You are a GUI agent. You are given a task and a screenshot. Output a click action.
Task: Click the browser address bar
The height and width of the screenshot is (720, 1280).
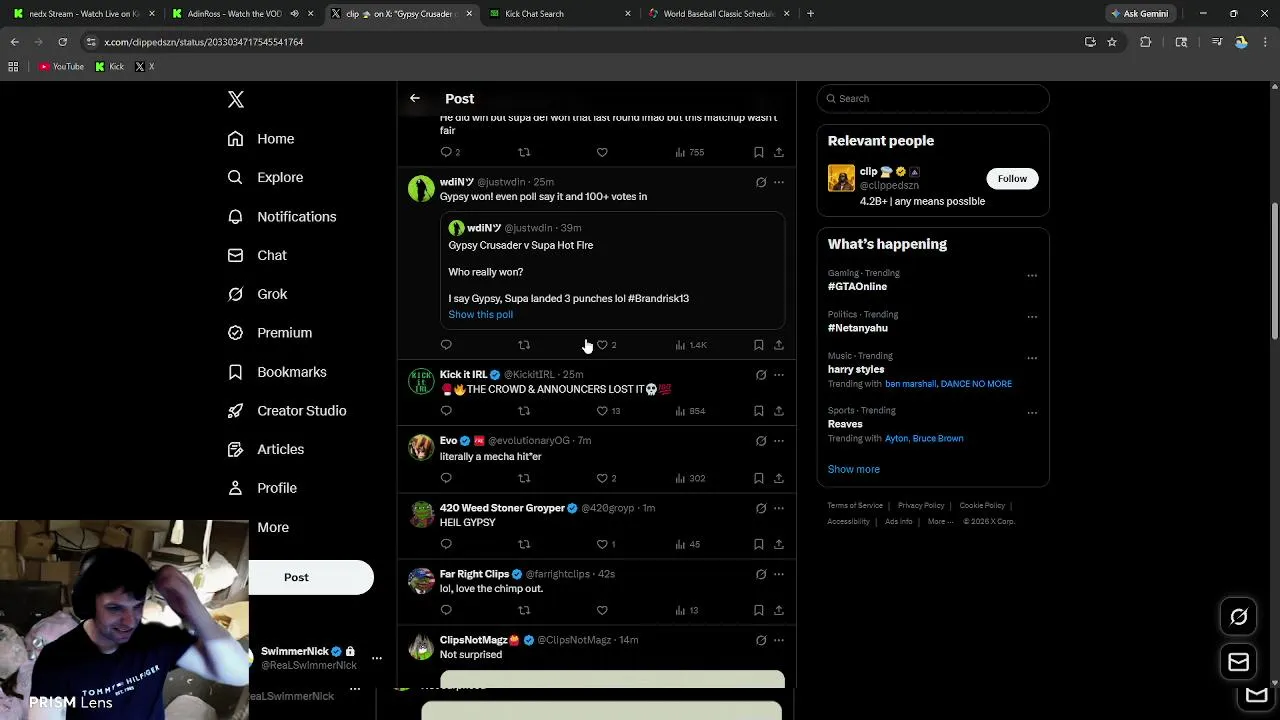tap(580, 42)
